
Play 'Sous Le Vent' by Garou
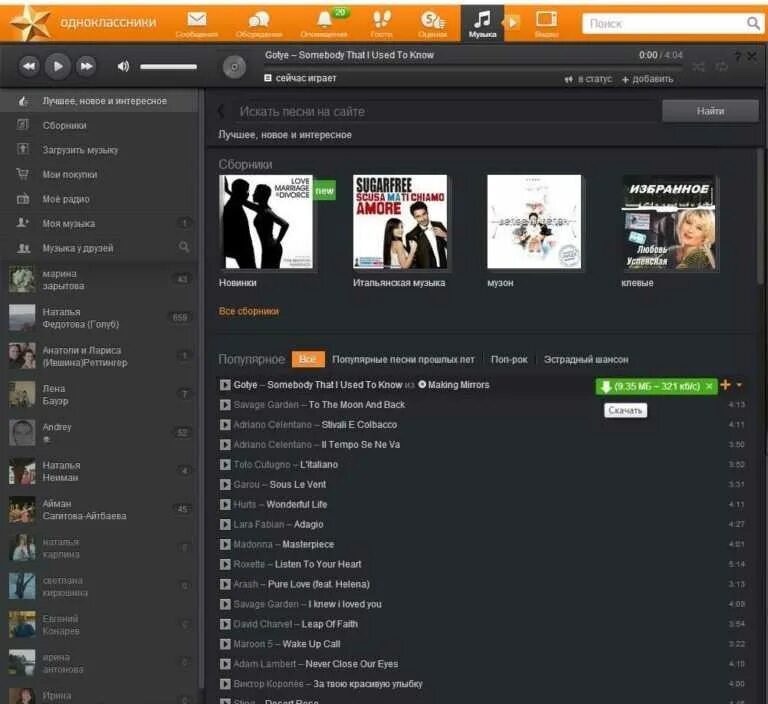click(x=225, y=485)
